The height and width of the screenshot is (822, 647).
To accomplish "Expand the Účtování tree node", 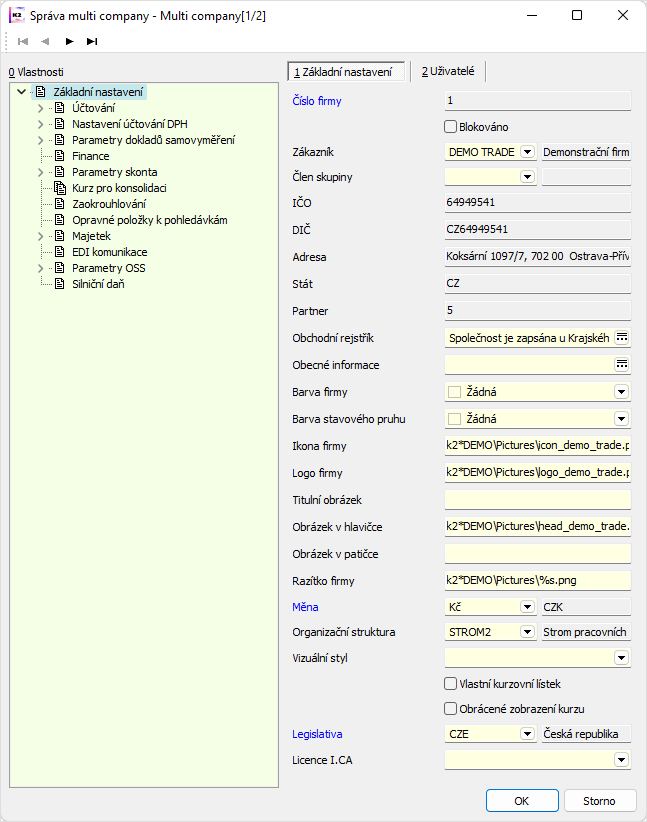I will click(x=40, y=108).
